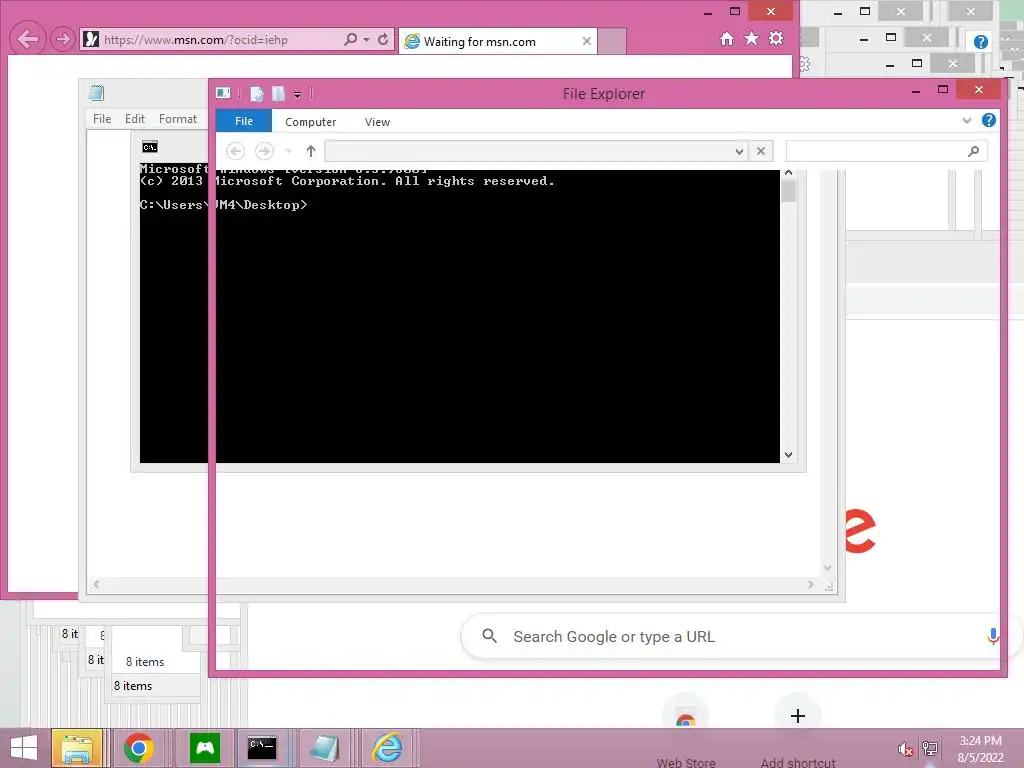Close the 'Waiting for msn.com' tab

(586, 41)
